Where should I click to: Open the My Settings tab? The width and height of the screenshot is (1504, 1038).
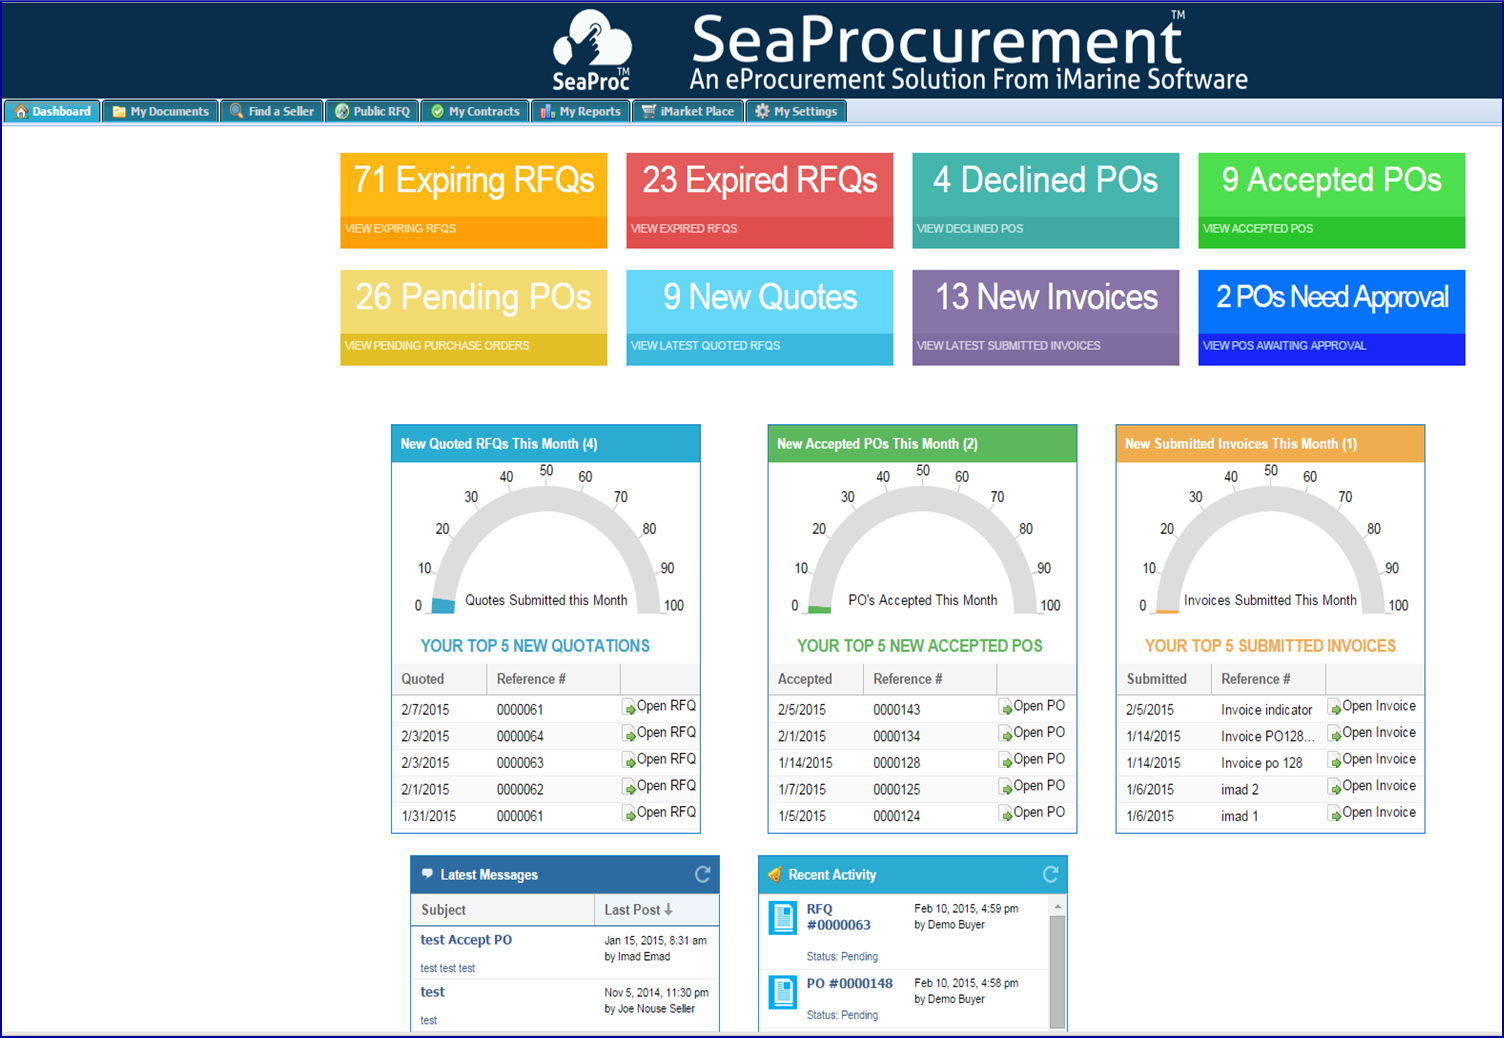tap(797, 111)
